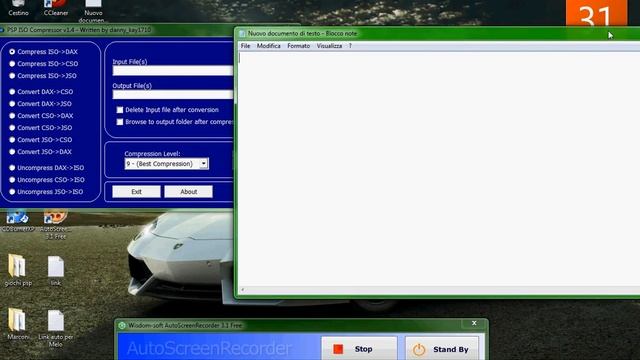Open the Nuovo documento desktop file

[x=92, y=11]
